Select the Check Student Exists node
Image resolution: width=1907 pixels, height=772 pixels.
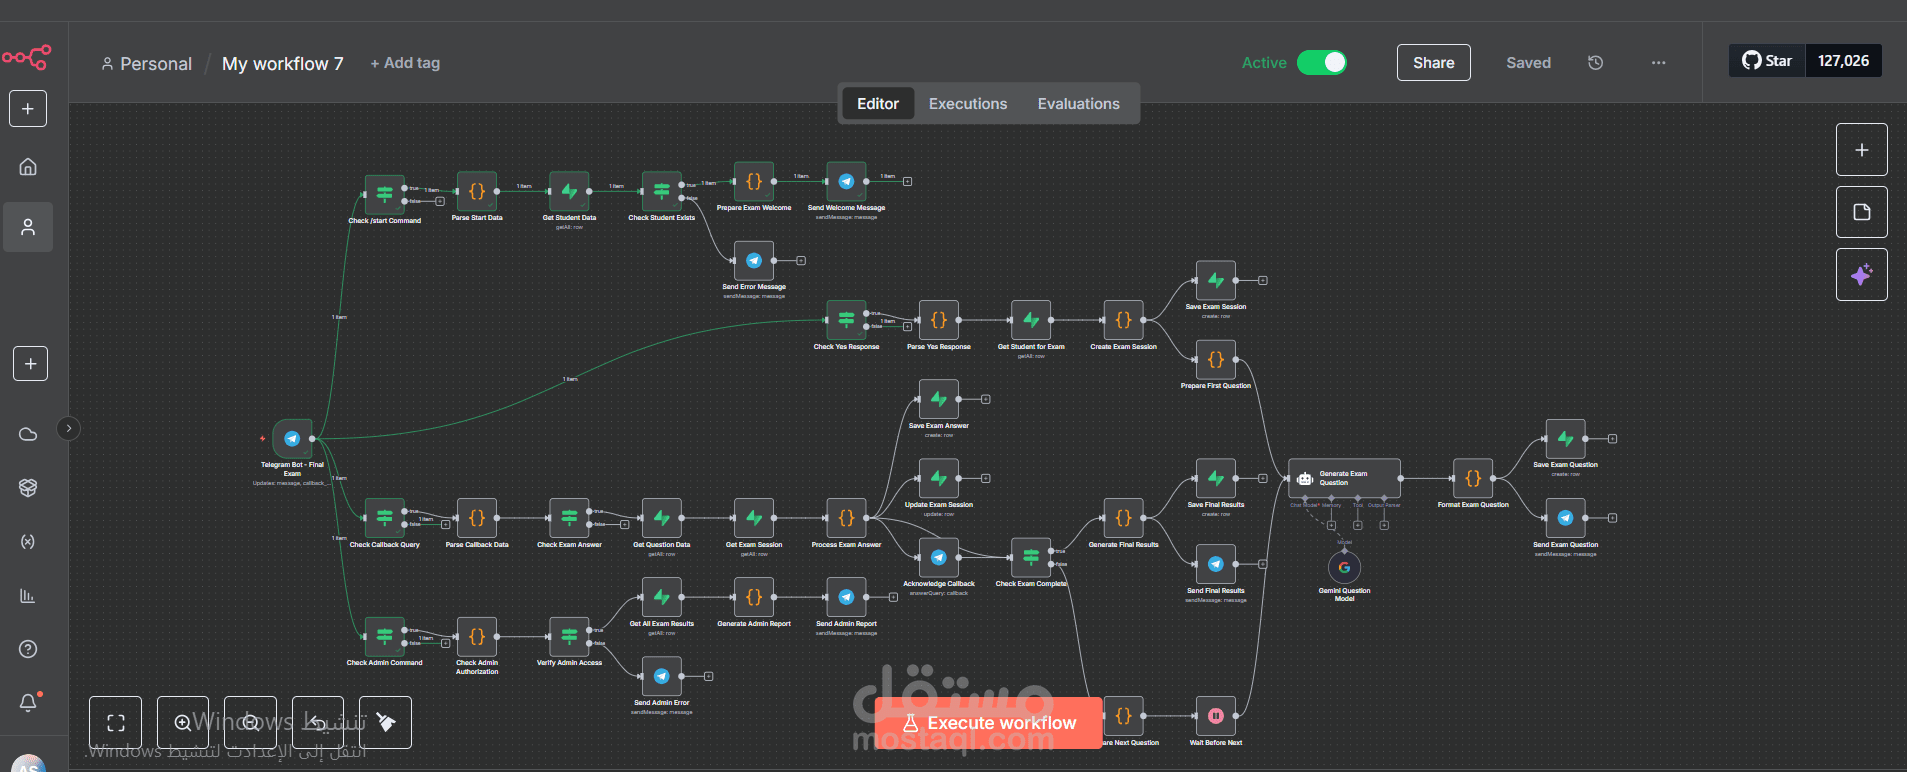coord(661,191)
